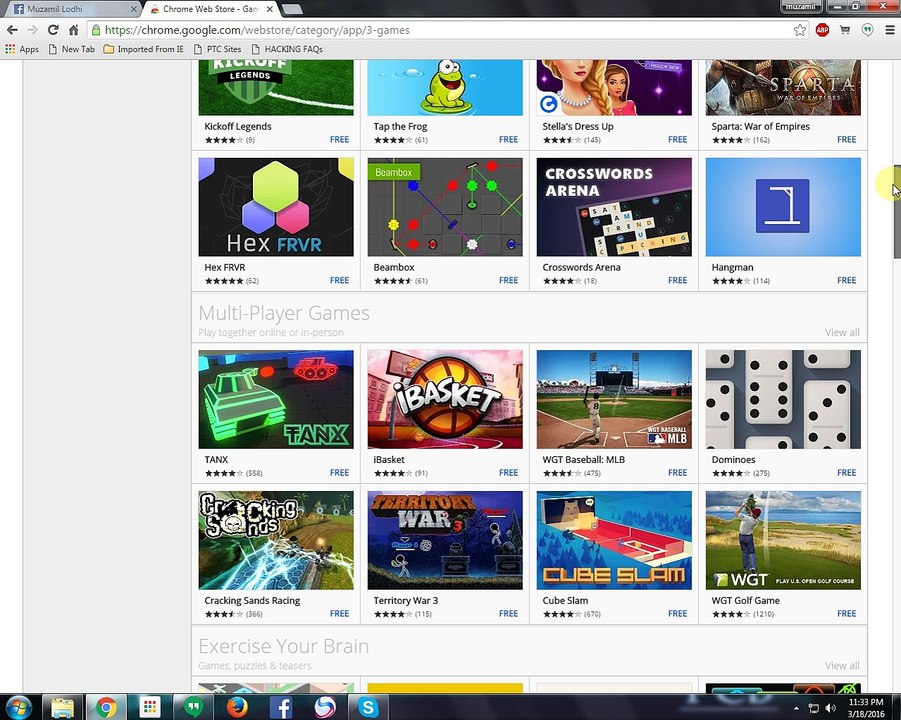Click FREE on the Dominoes card
Screen dimensions: 901x720
click(x=846, y=472)
